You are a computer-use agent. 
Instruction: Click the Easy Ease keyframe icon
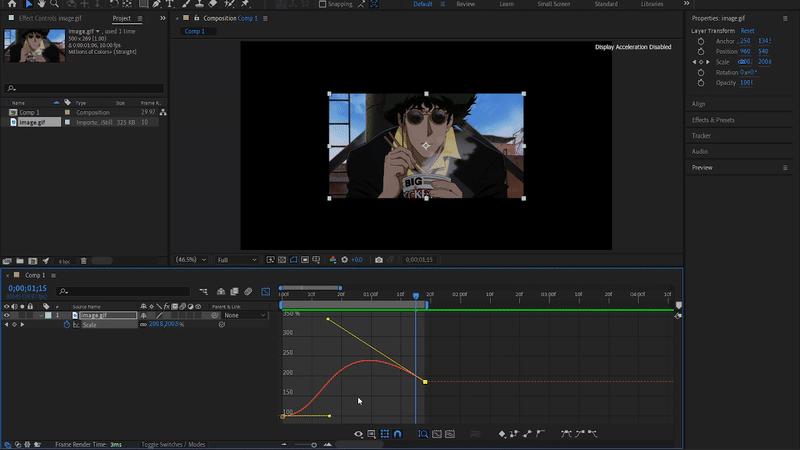tap(566, 434)
